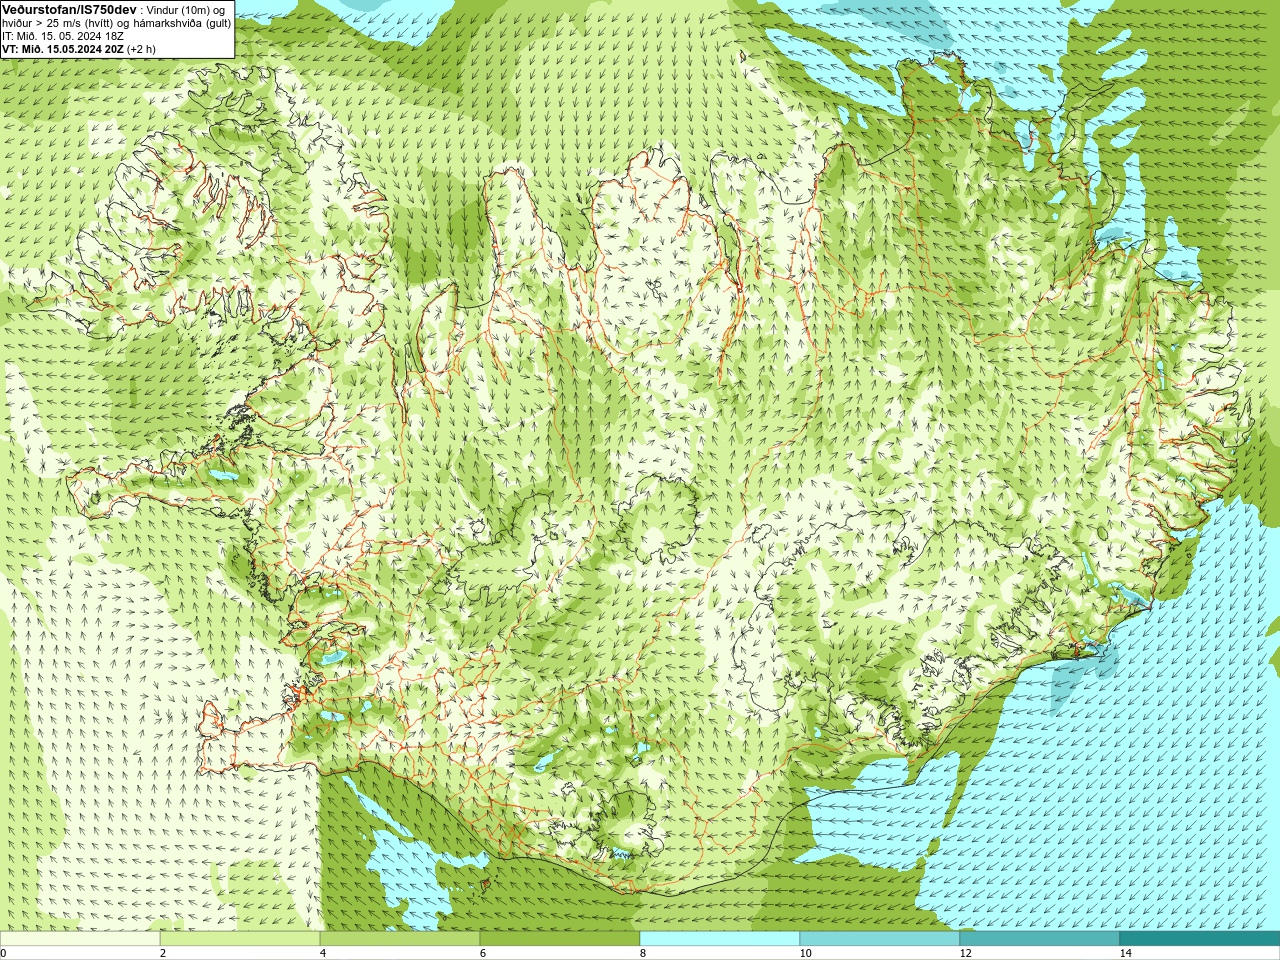Click the Veðurstofan/IS750dev title text
Viewport: 1280px width, 960px height.
(x=69, y=9)
